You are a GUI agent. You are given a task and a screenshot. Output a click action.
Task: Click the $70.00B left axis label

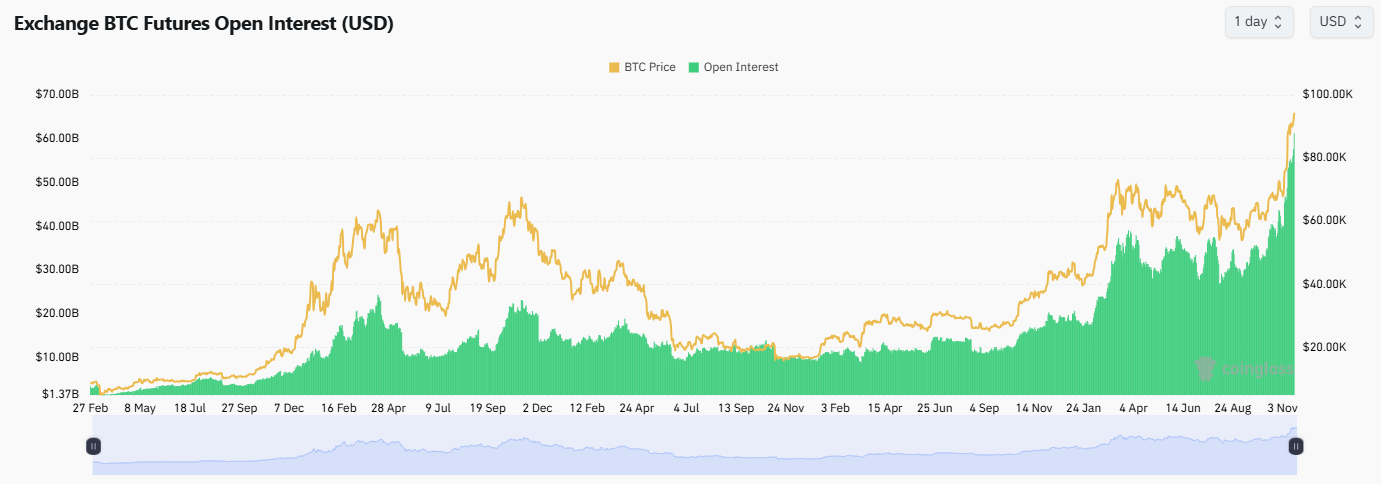59,94
